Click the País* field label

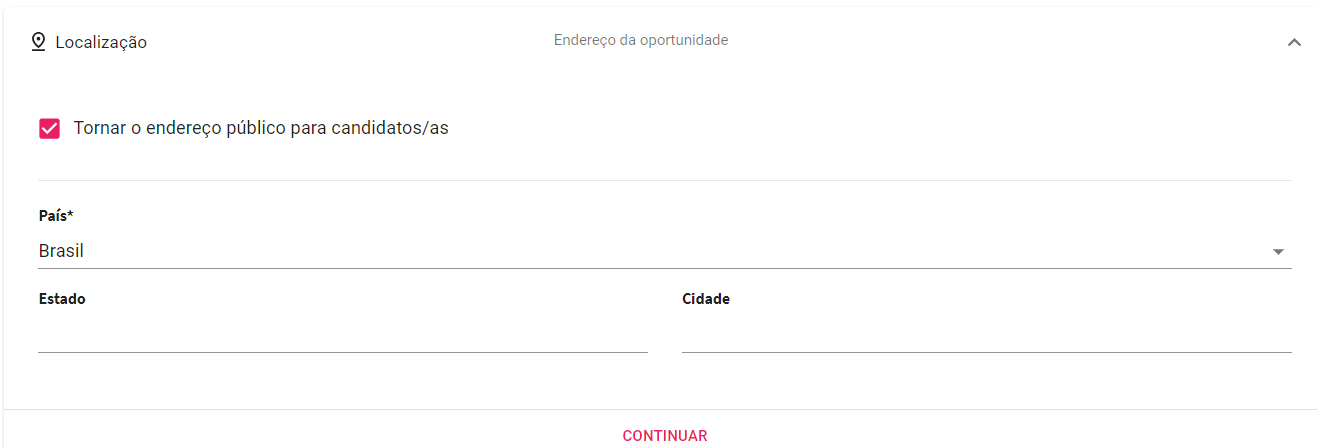point(56,216)
